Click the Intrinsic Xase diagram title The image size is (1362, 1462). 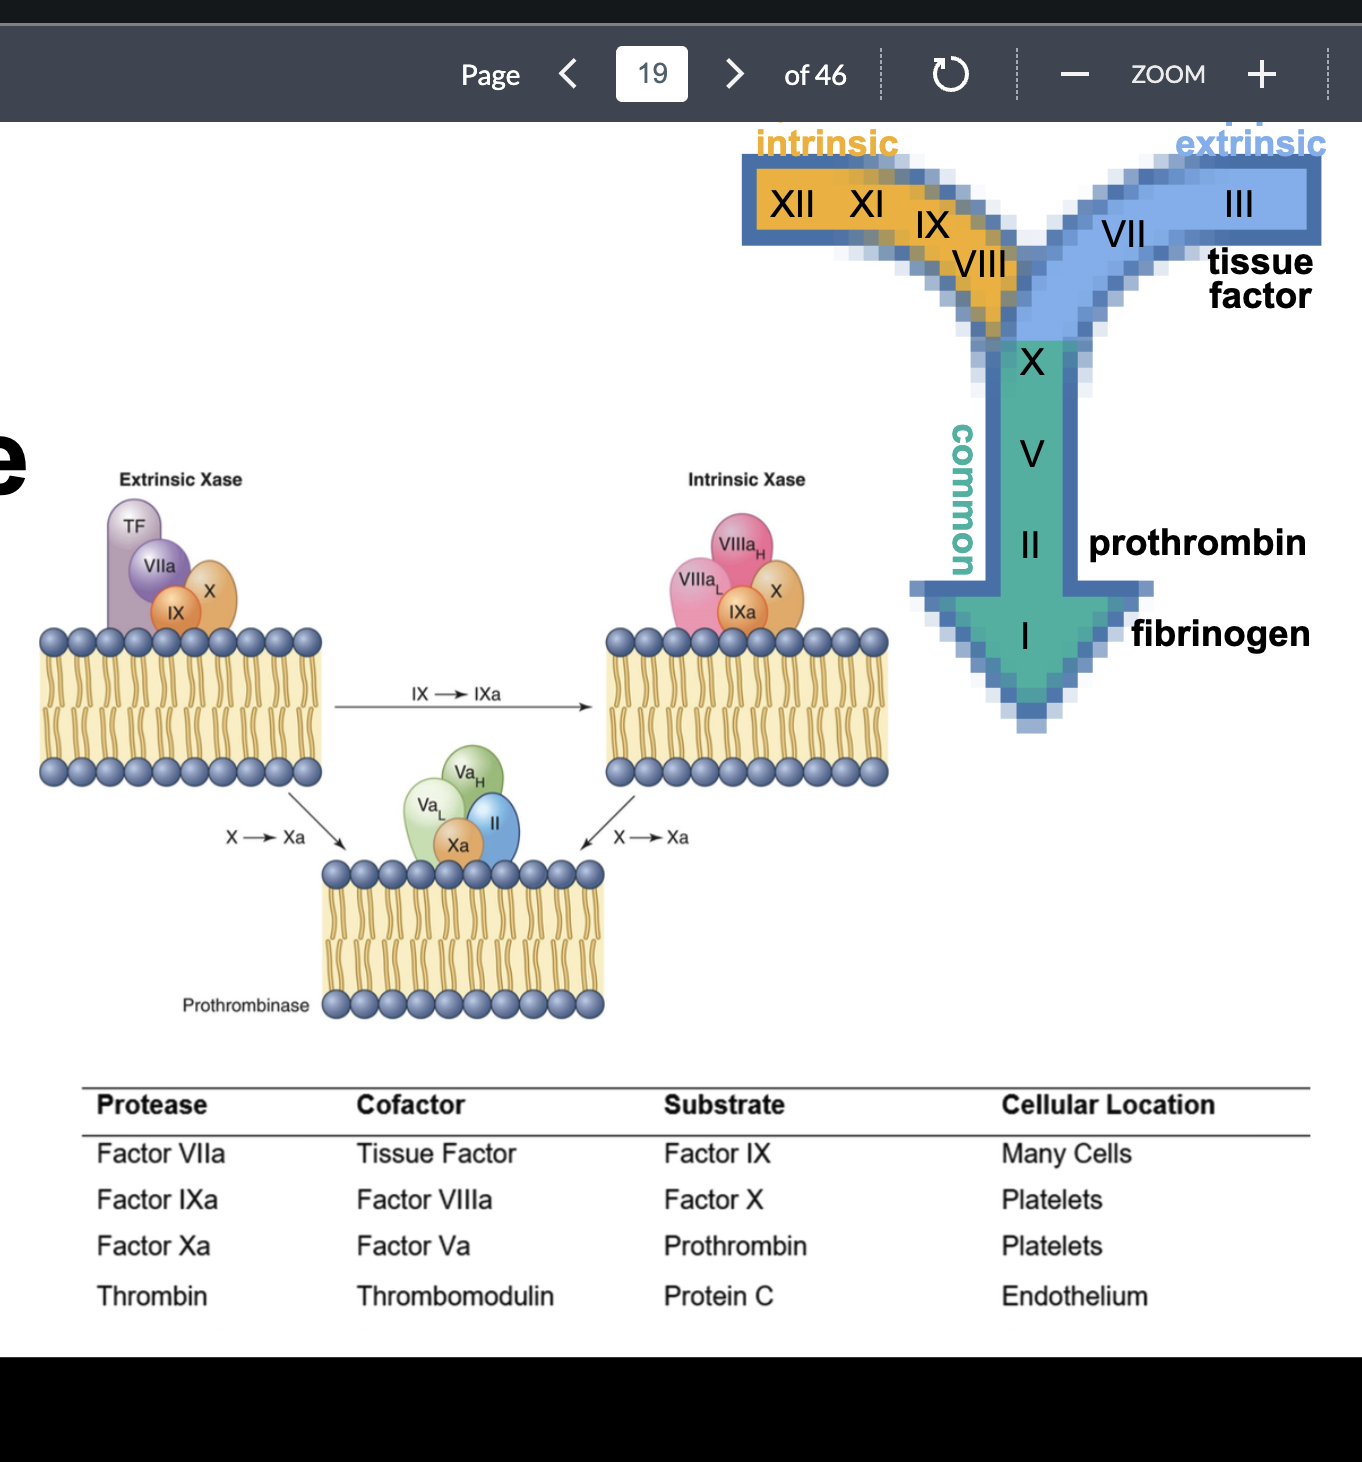click(747, 480)
